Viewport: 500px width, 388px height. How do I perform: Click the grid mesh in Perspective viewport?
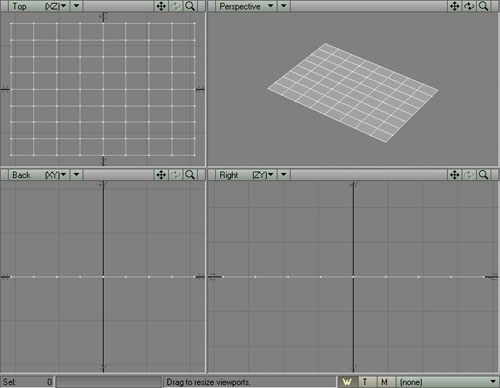point(353,93)
